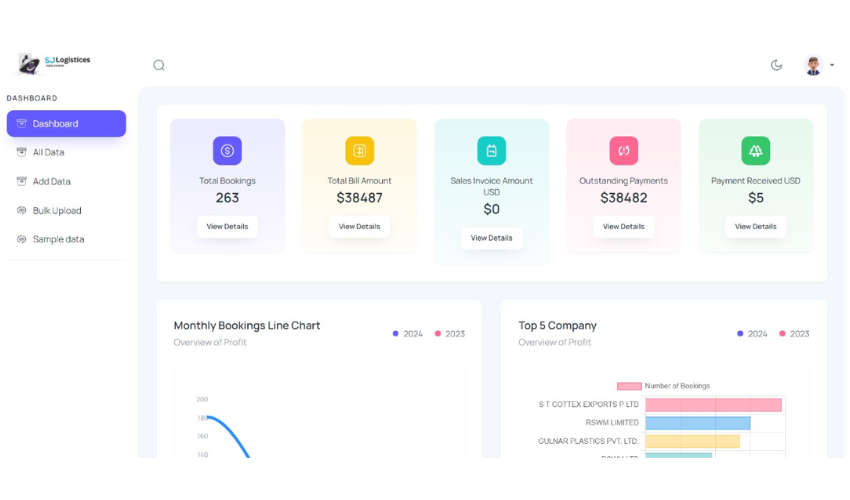Click the Sample data sidebar icon
The width and height of the screenshot is (850, 500).
(x=22, y=240)
